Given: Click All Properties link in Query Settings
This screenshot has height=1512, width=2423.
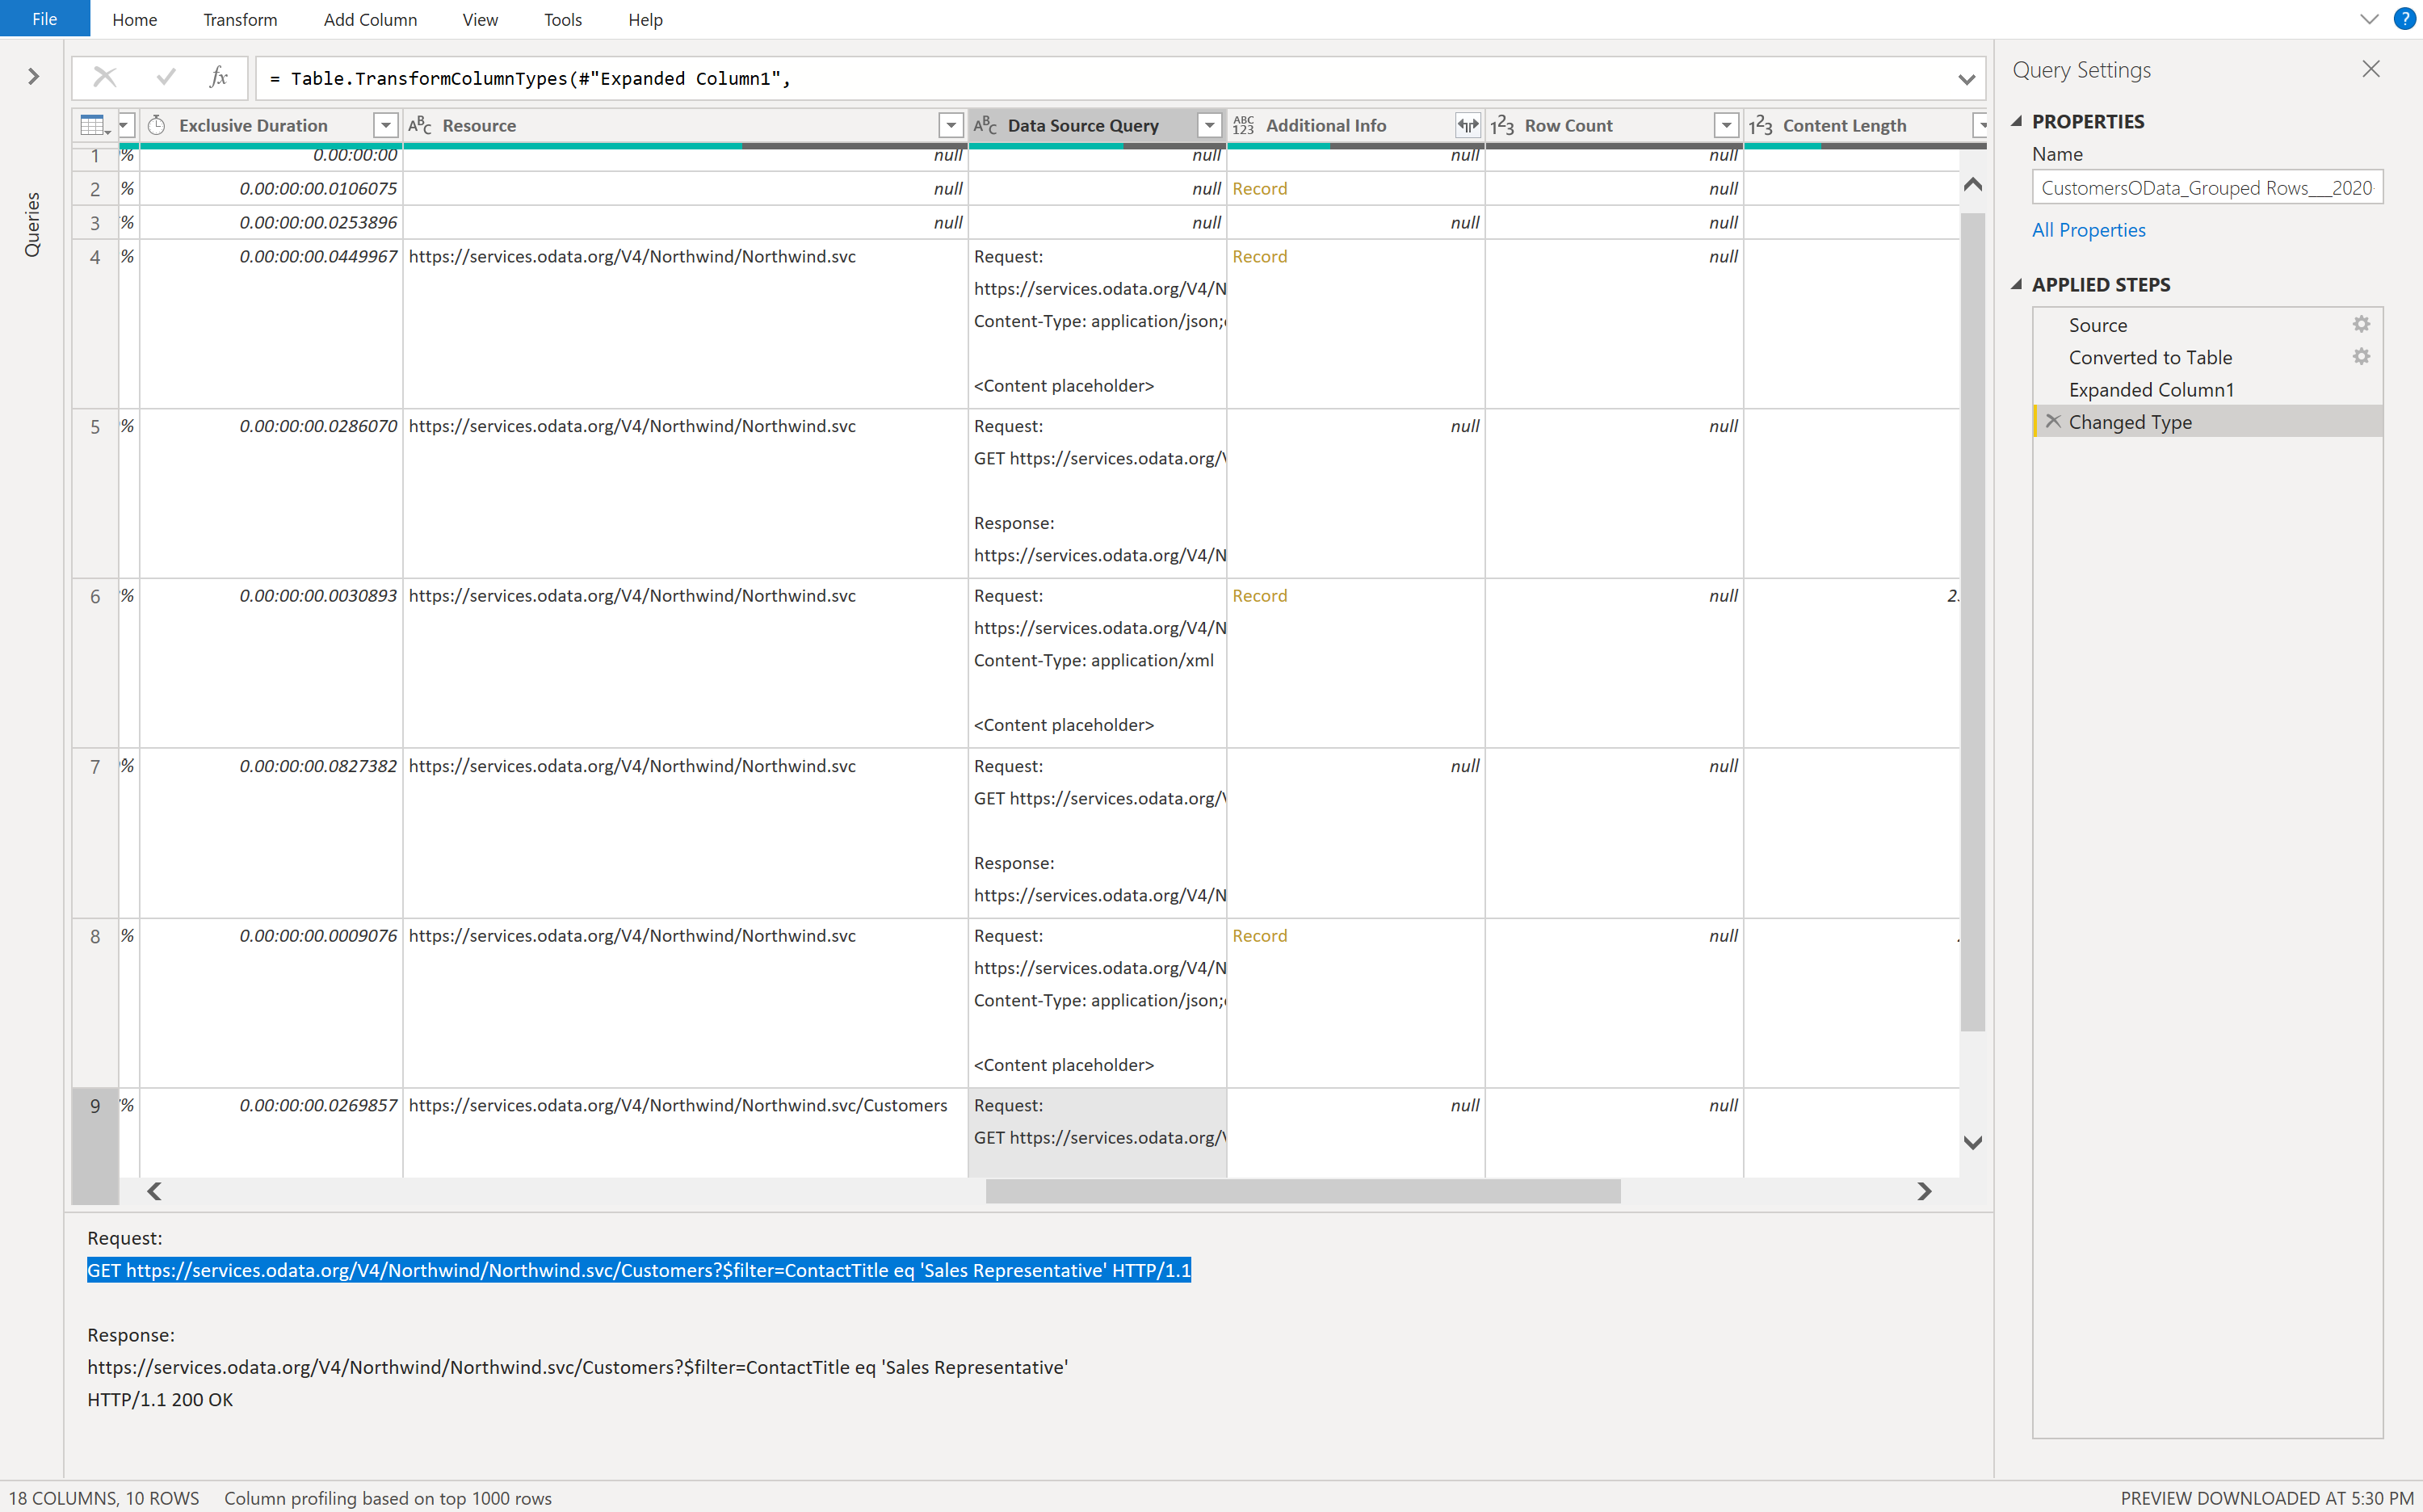Looking at the screenshot, I should pyautogui.click(x=2089, y=229).
